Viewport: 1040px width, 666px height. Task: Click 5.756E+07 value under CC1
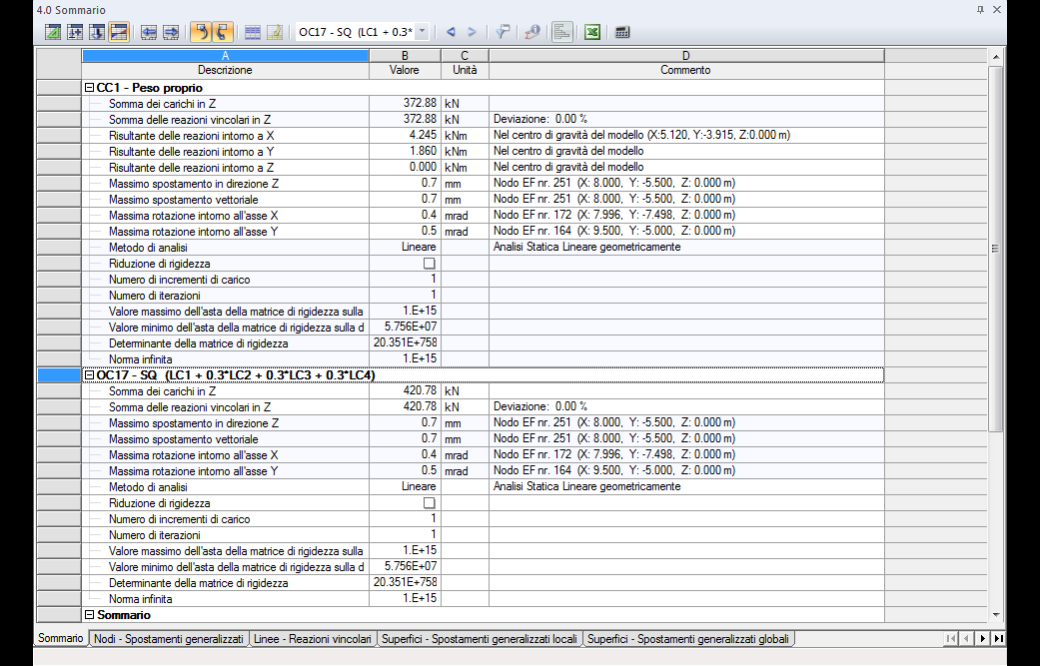click(x=411, y=326)
